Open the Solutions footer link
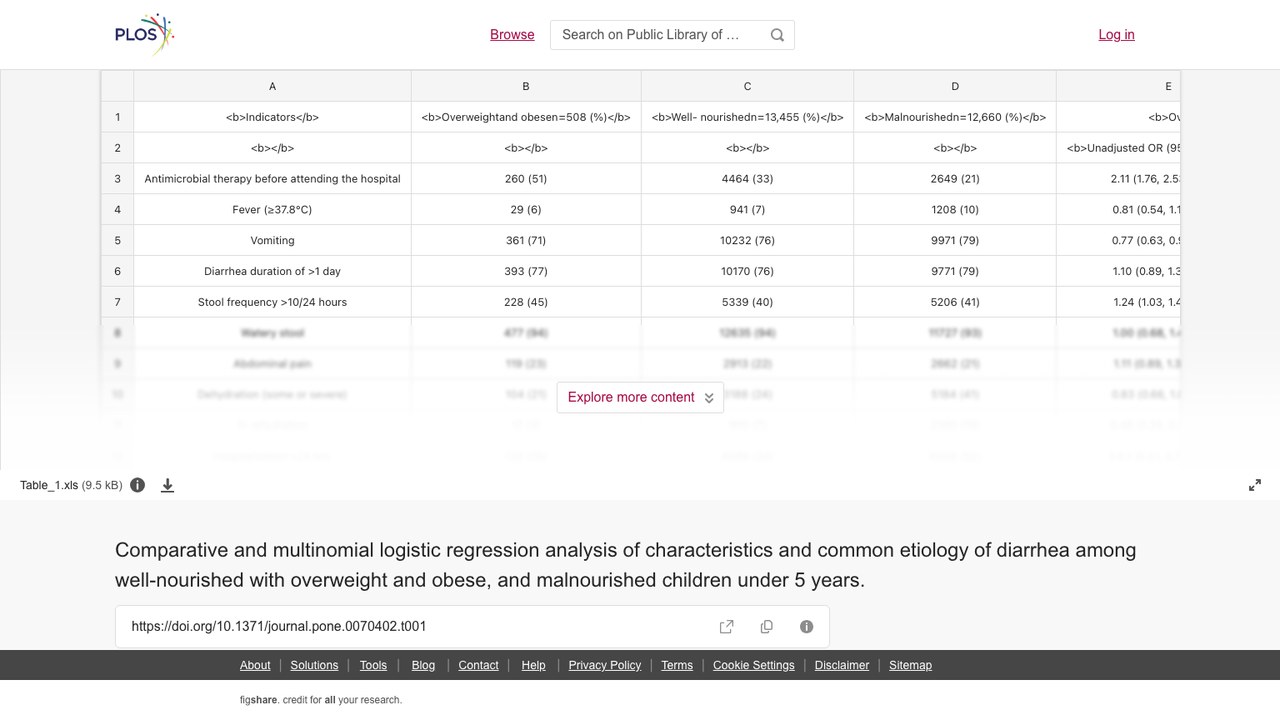The image size is (1280, 720). (315, 665)
